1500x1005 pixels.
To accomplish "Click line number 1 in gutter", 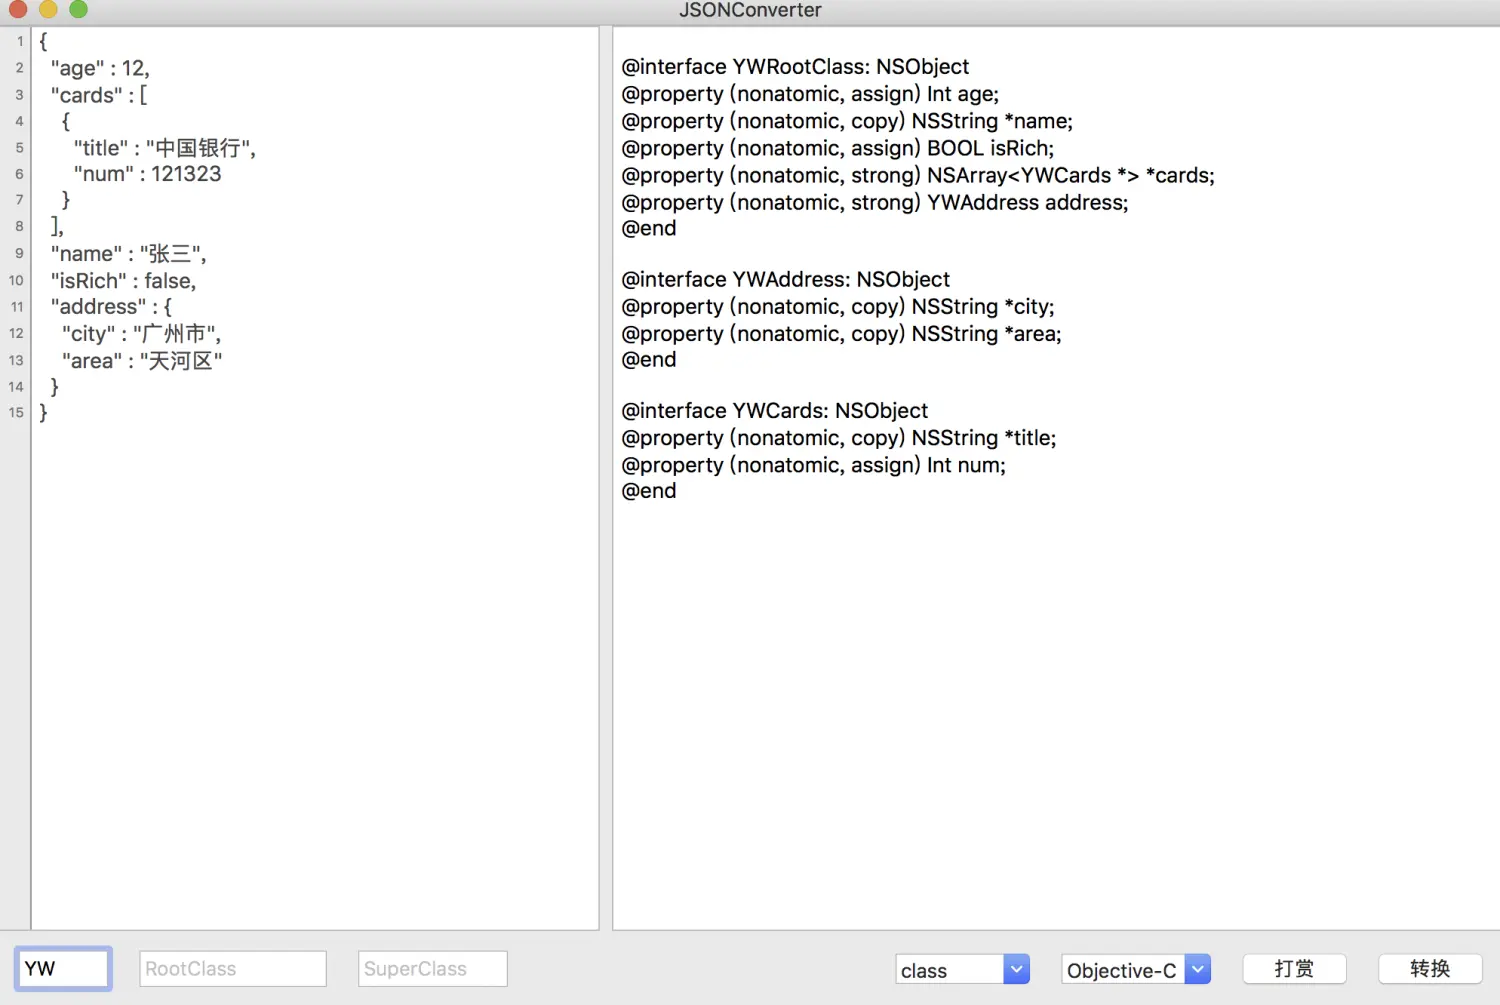I will (20, 41).
